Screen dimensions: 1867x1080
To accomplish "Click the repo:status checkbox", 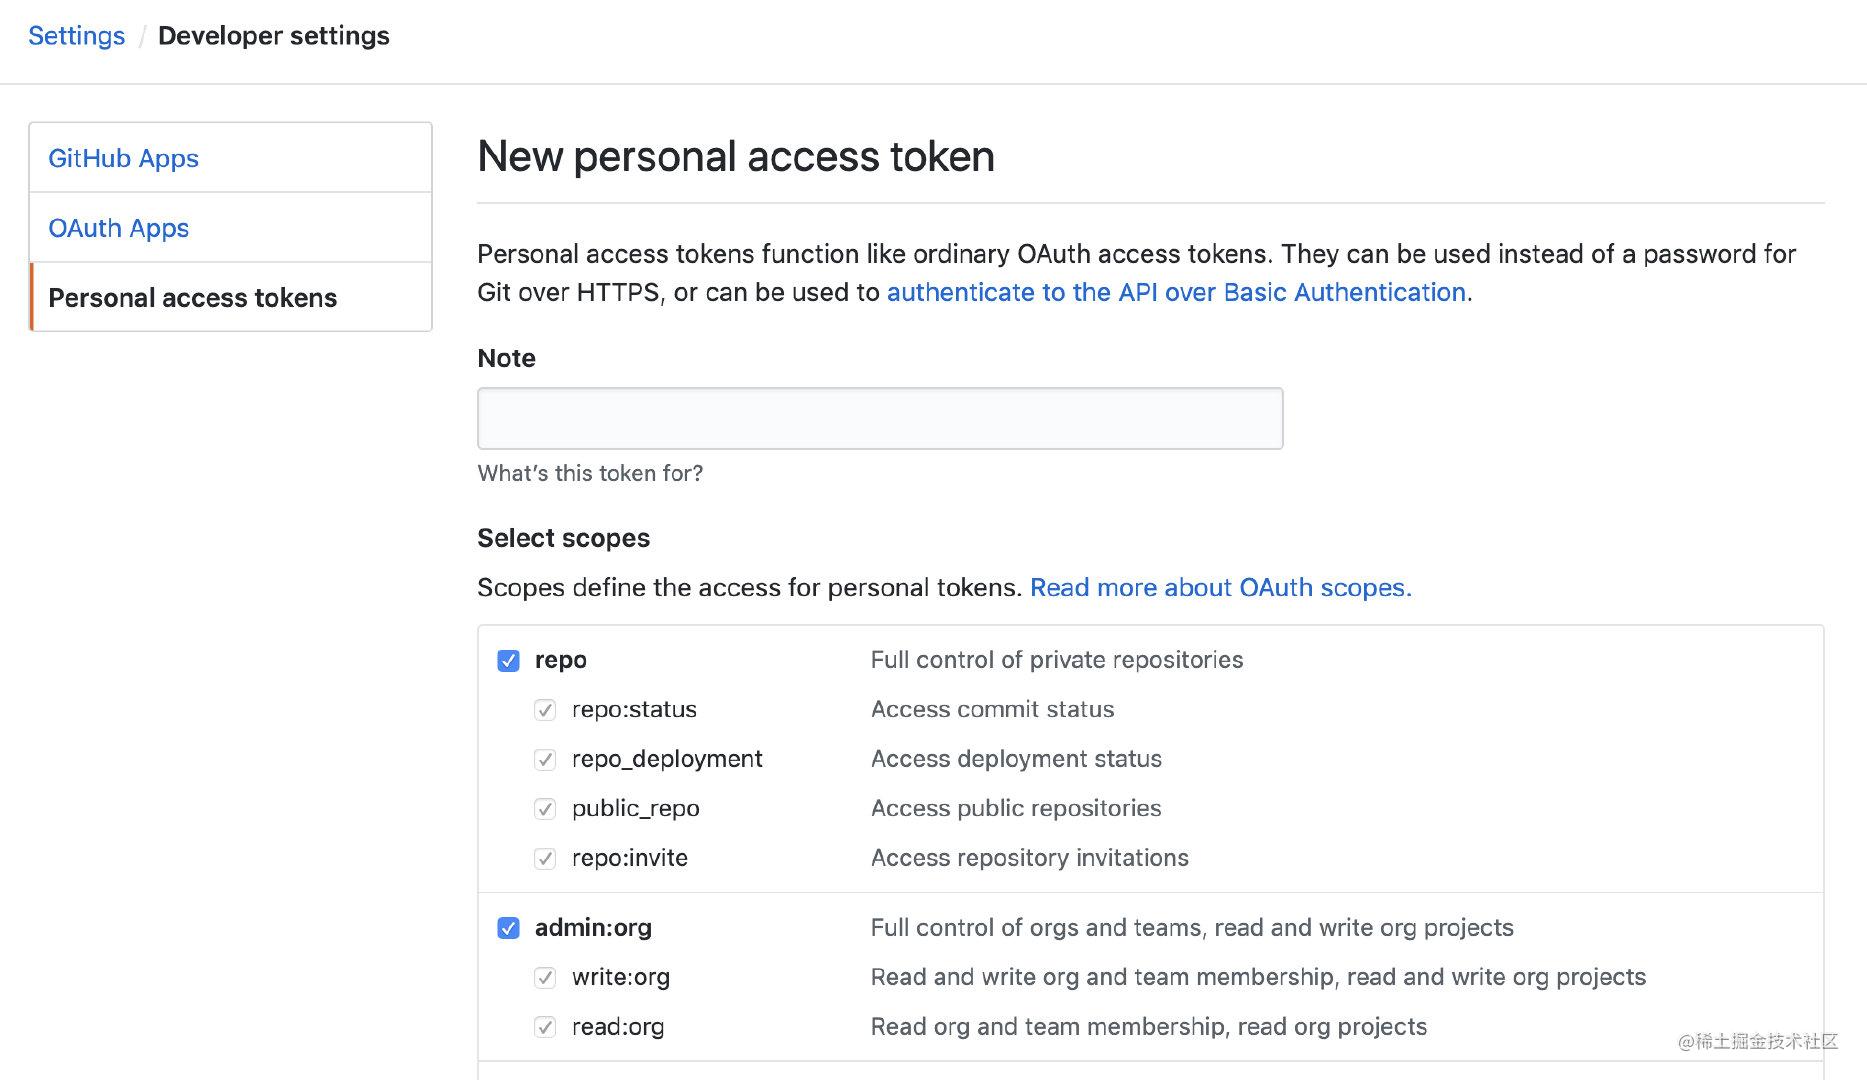I will coord(545,710).
